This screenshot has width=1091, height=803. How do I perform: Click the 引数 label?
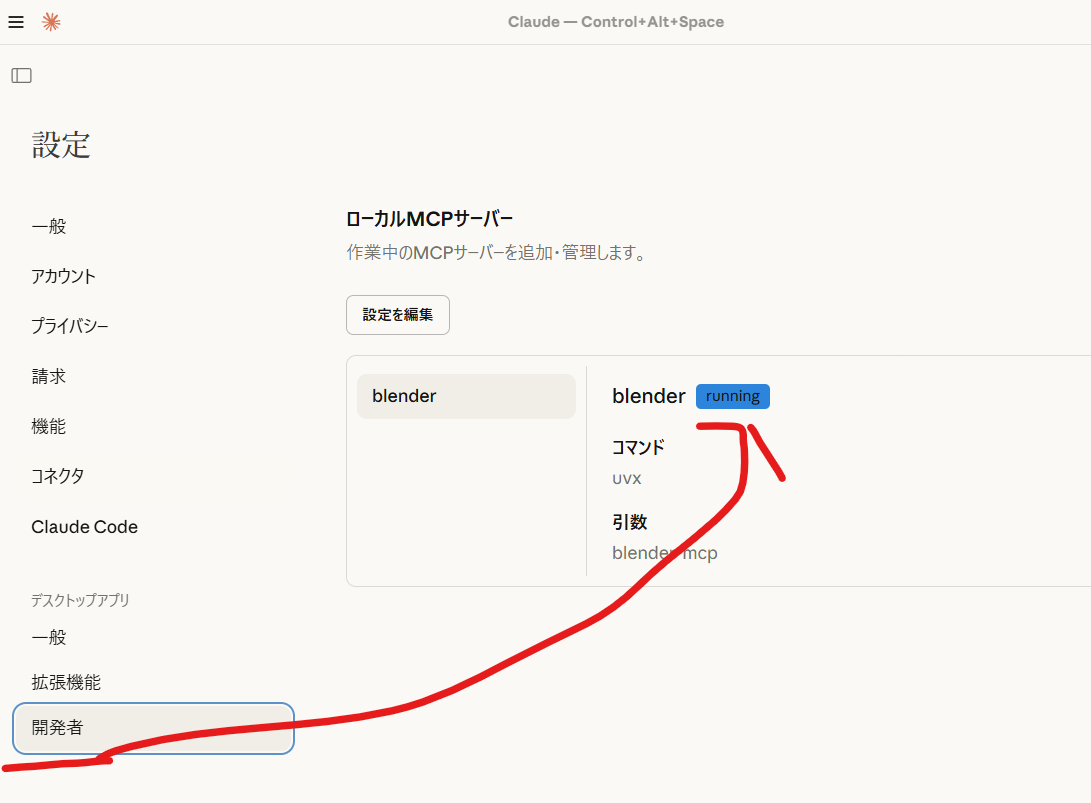click(x=630, y=522)
